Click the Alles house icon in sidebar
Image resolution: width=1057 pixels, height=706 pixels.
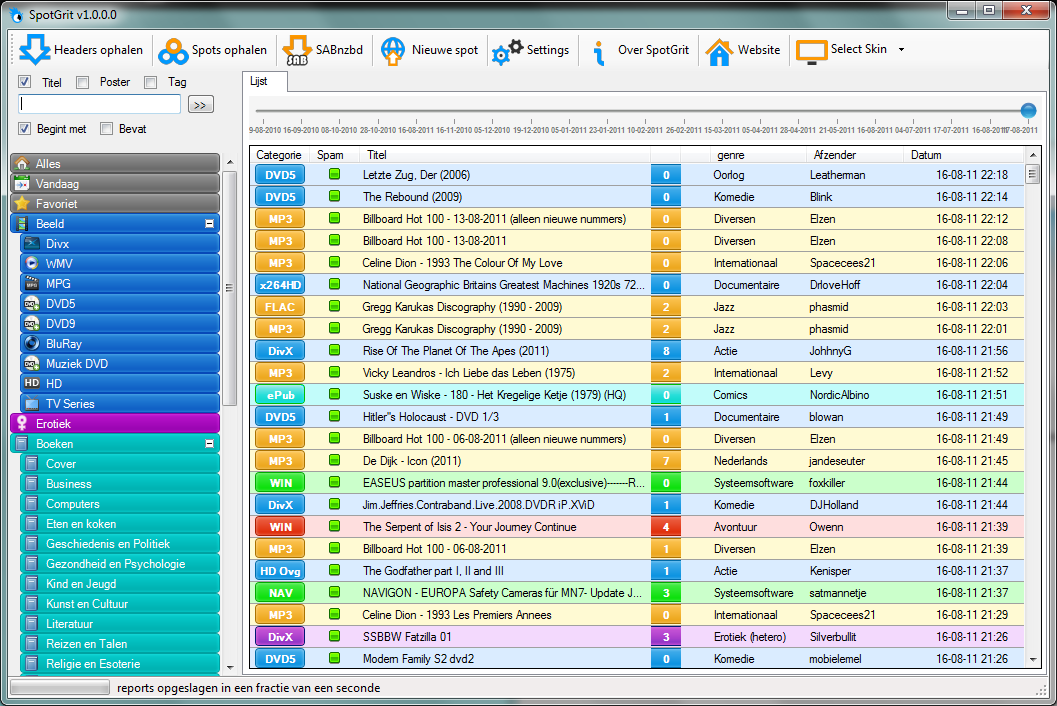[22, 164]
